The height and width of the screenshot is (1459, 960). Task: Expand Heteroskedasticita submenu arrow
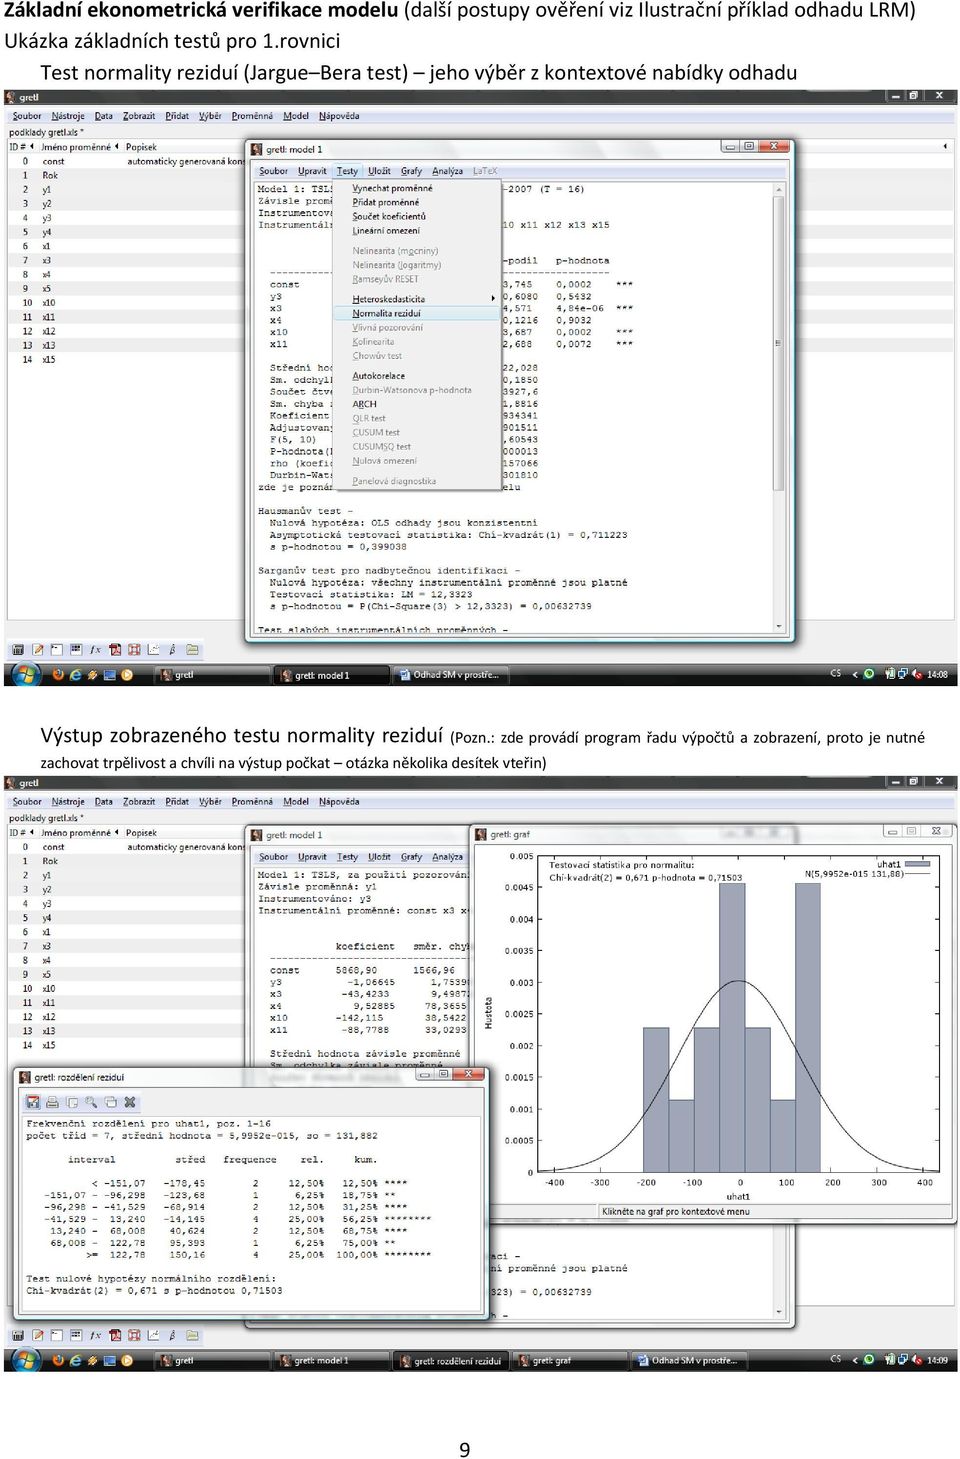493,299
